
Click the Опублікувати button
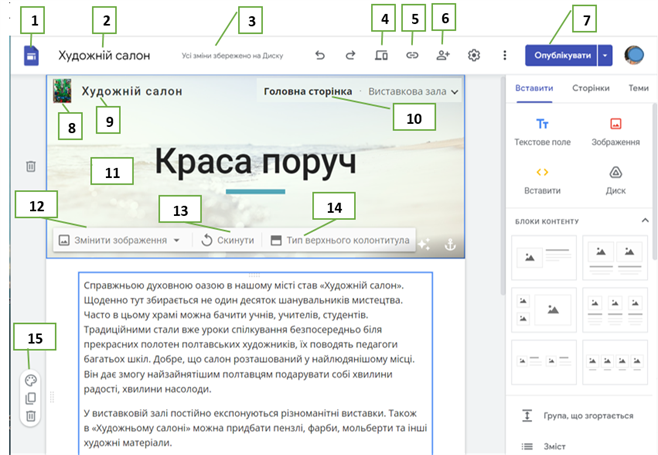pos(563,56)
